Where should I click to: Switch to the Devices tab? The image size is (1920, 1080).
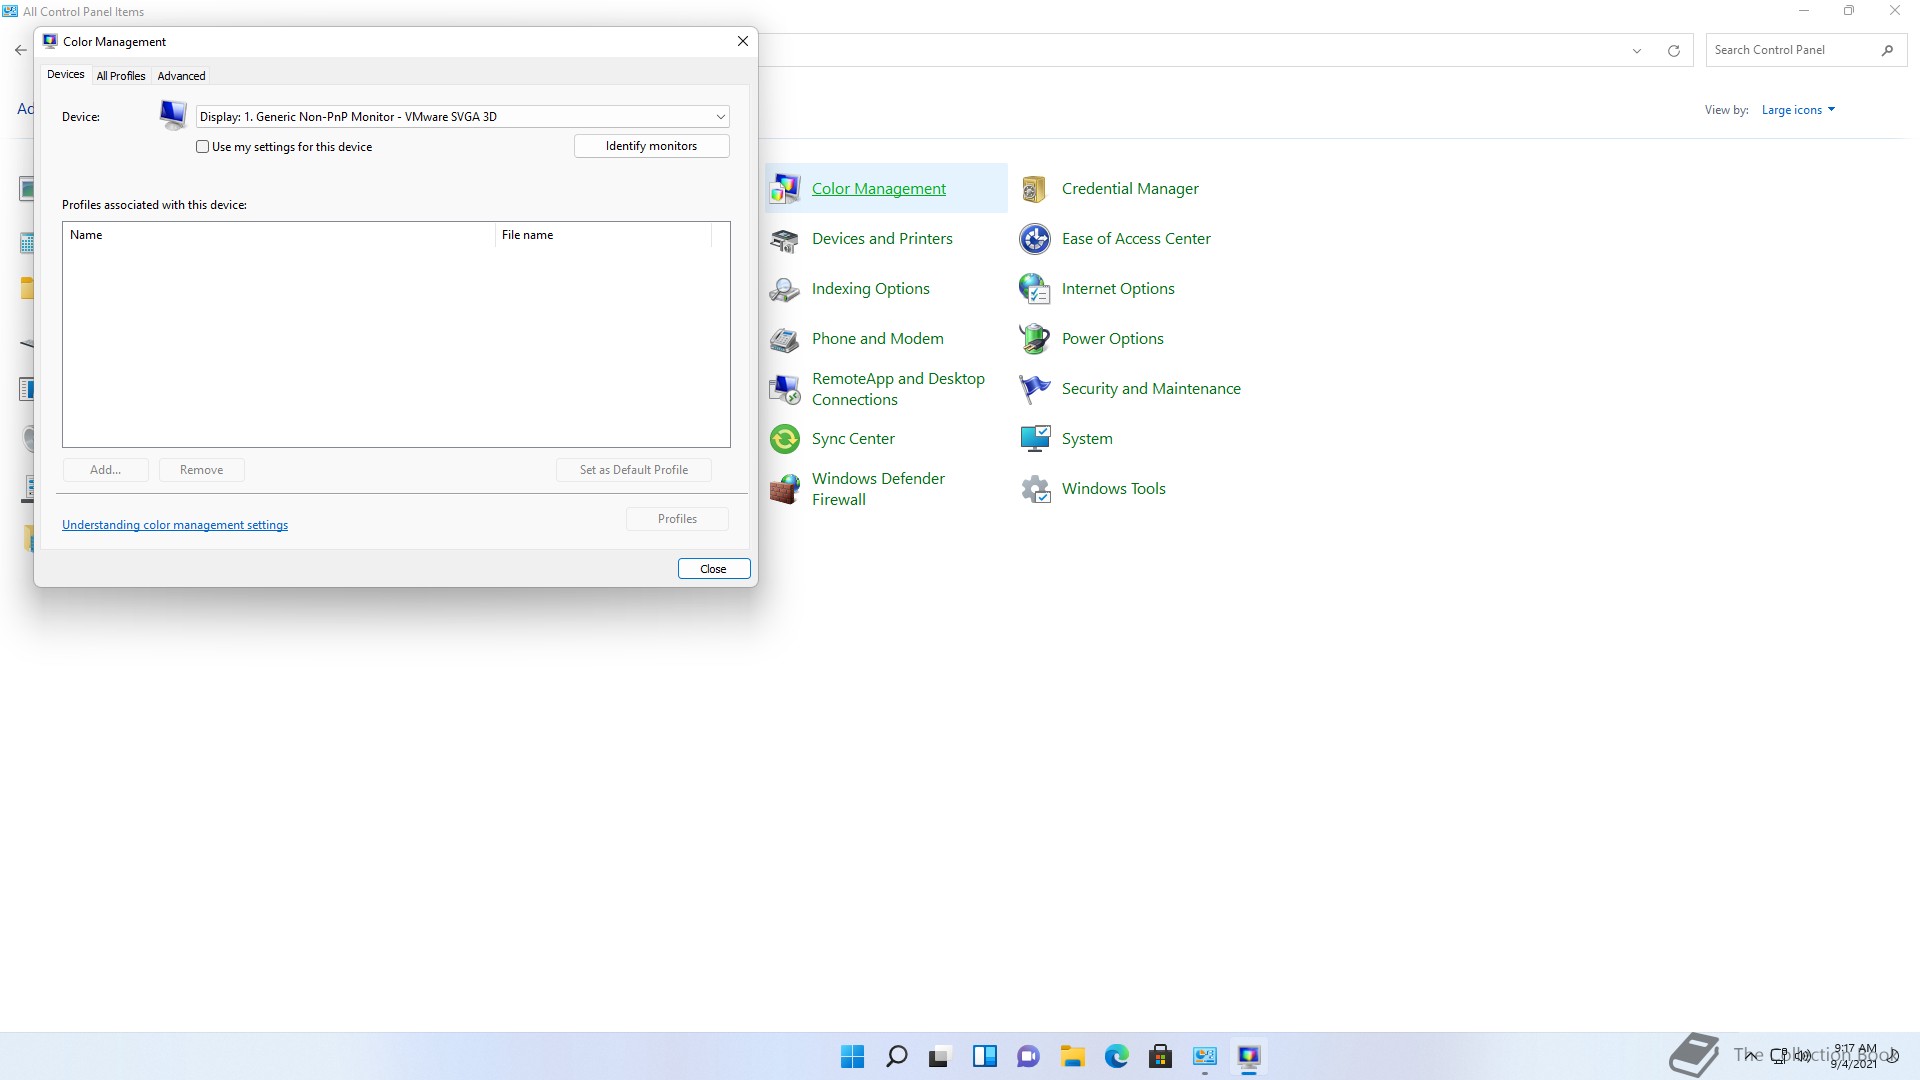[x=66, y=75]
